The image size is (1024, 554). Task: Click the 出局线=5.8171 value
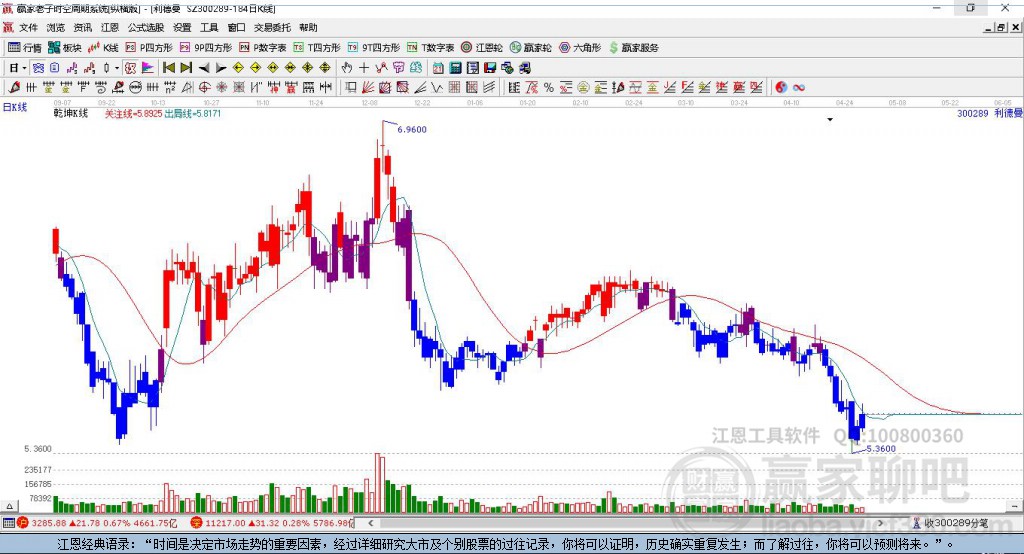pos(193,114)
